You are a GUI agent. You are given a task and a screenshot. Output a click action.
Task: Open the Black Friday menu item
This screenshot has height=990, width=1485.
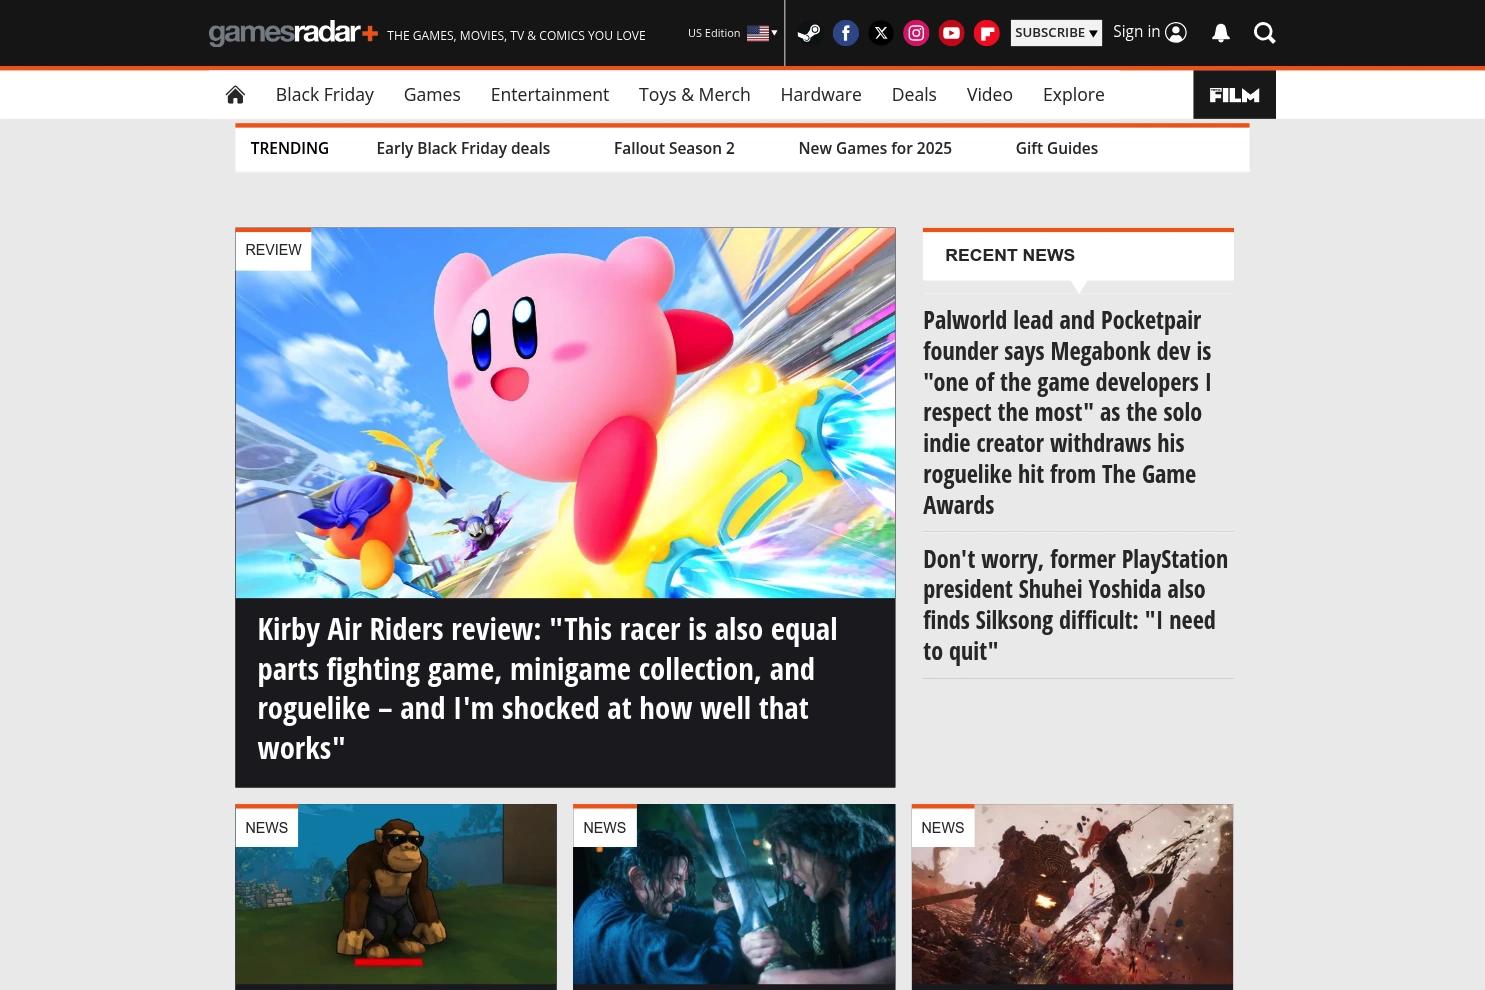(x=325, y=94)
